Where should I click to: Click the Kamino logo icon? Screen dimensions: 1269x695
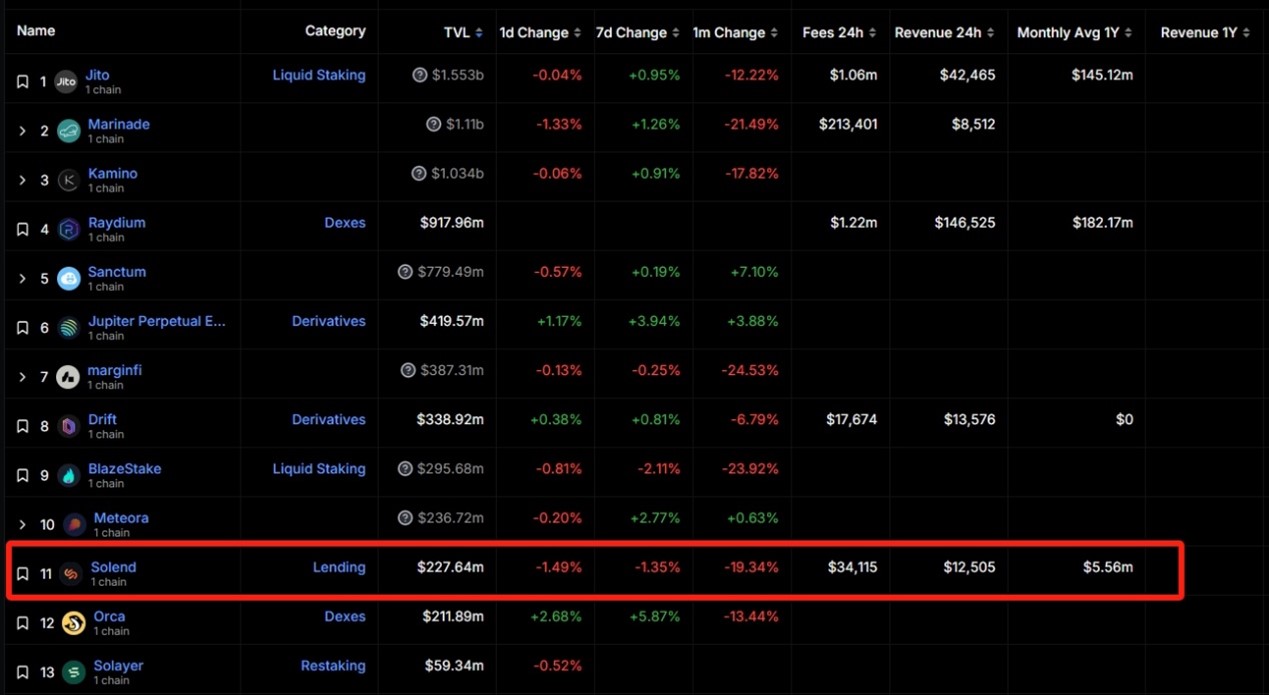(68, 180)
